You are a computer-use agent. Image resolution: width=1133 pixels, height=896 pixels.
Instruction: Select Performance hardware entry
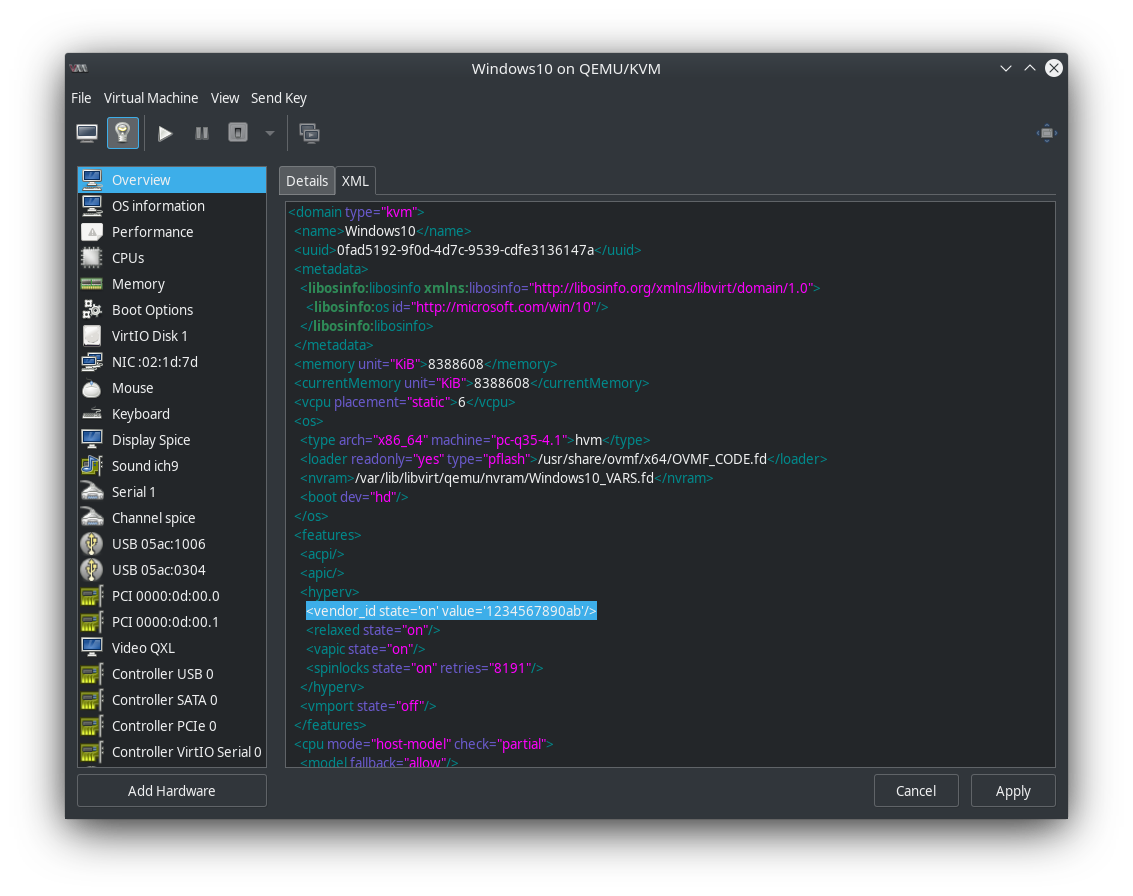click(172, 232)
